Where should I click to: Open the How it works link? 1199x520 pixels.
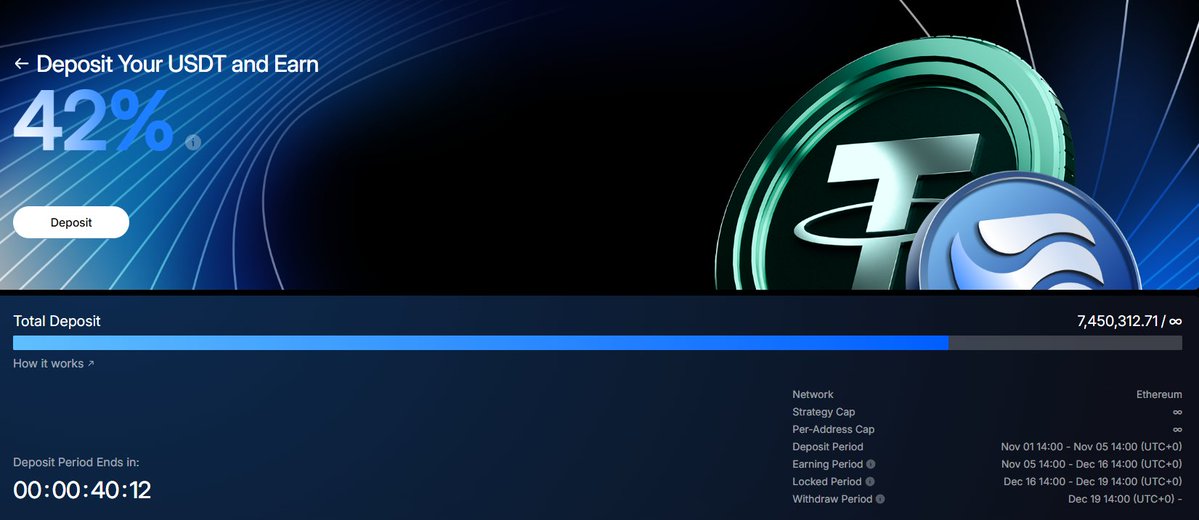(54, 363)
